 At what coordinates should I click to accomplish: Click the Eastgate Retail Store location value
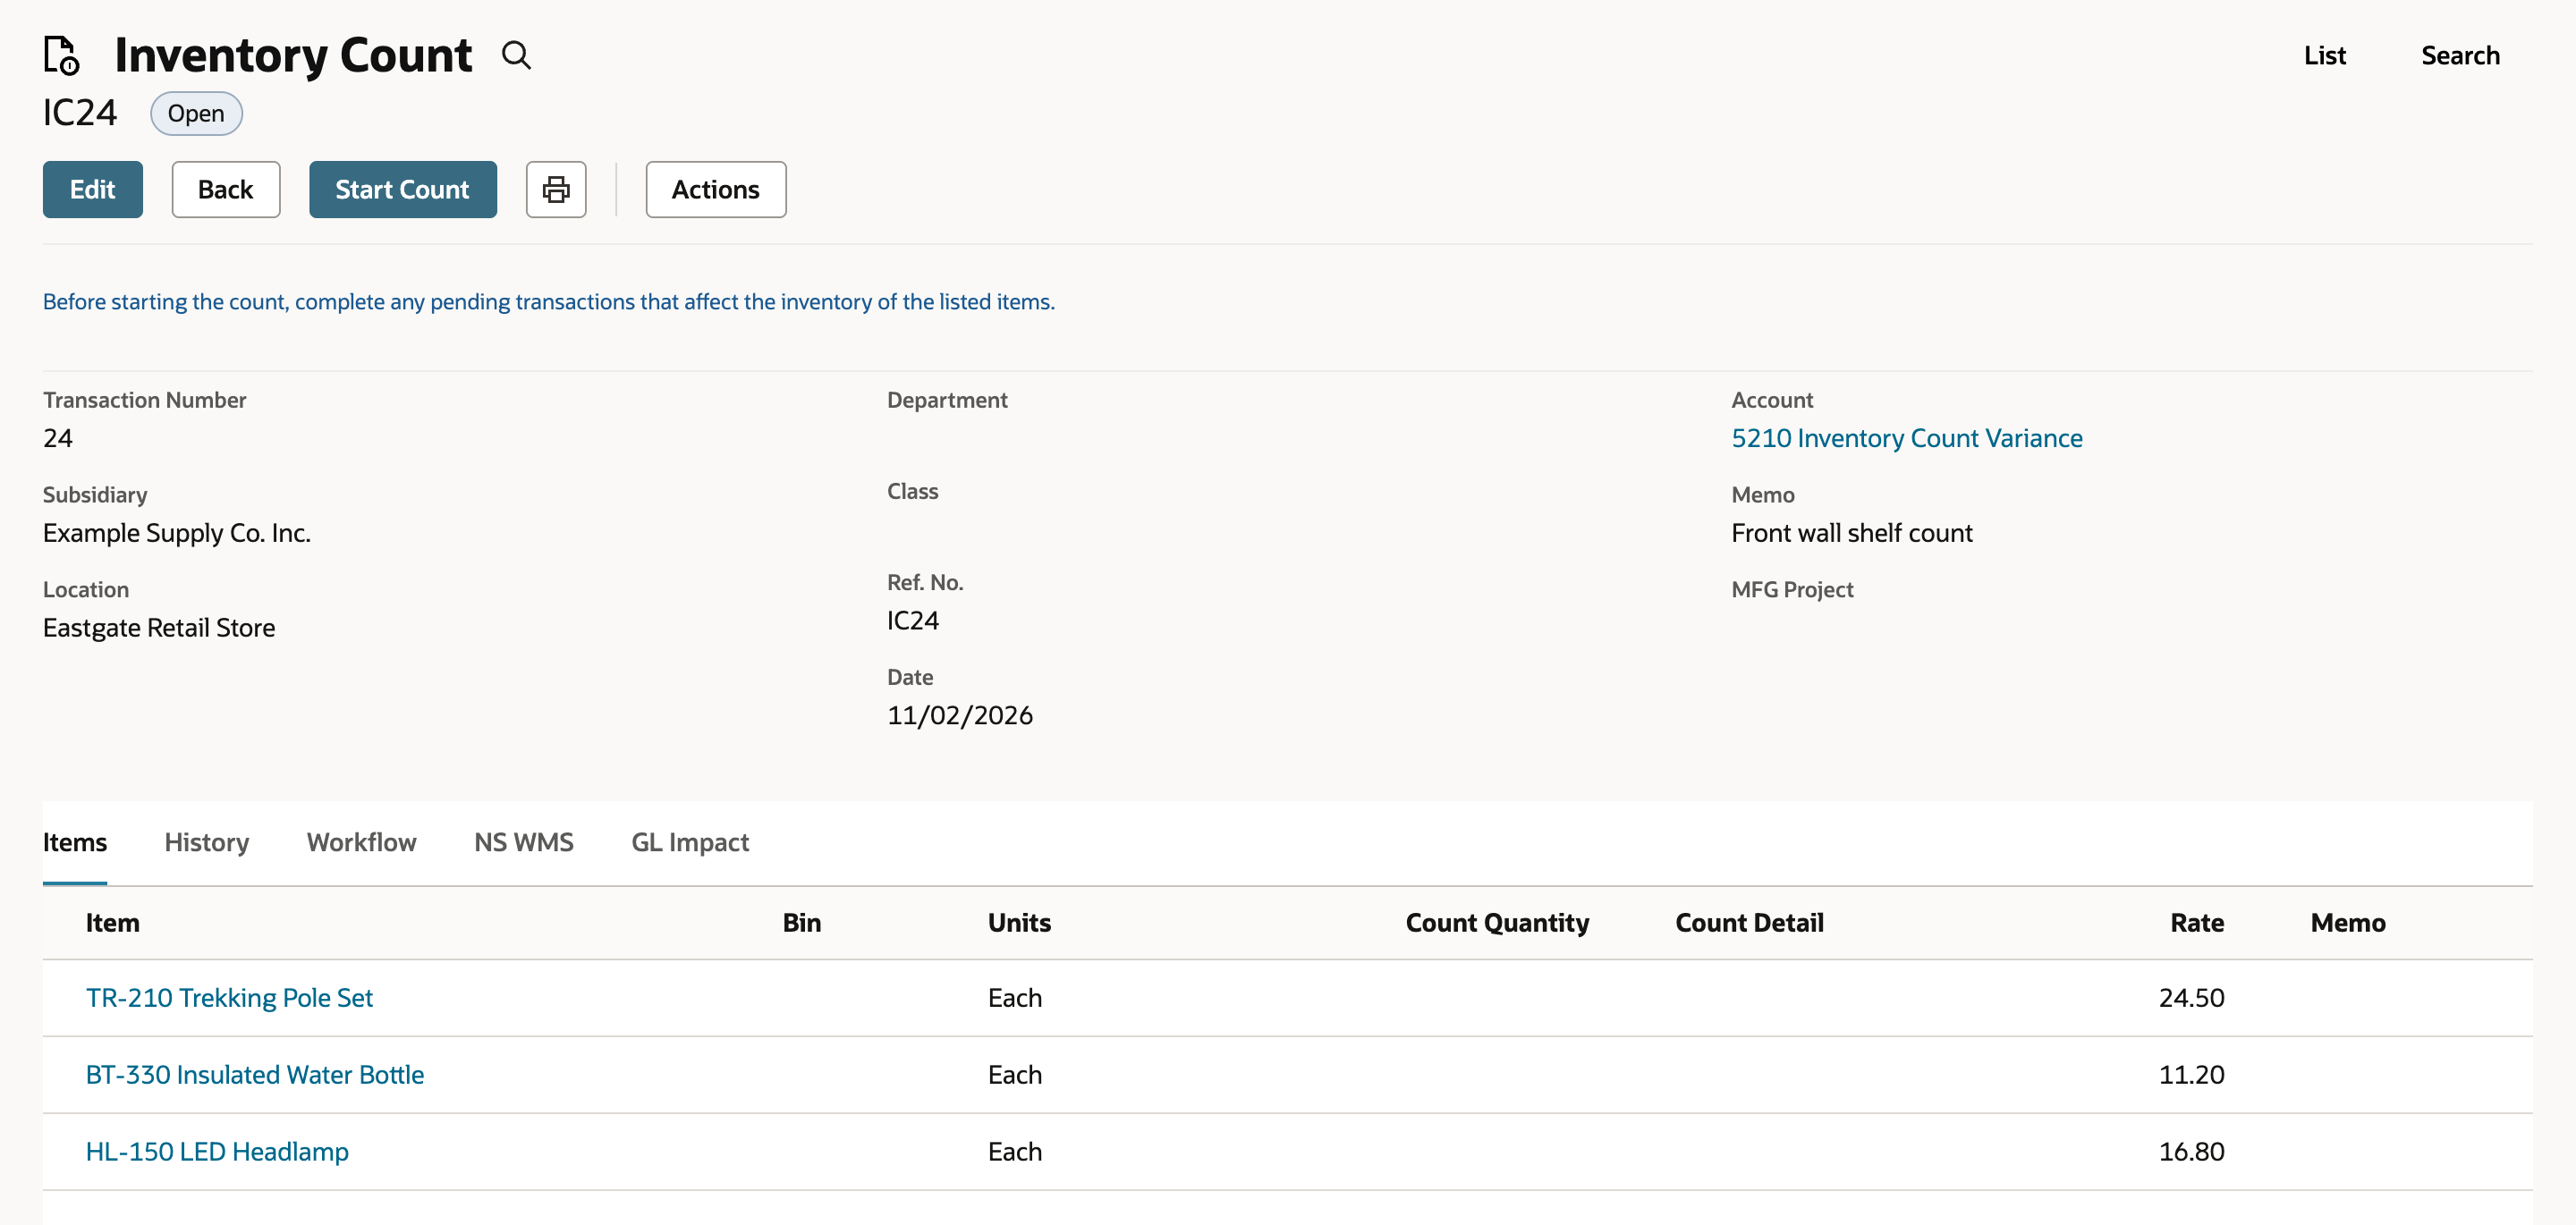[159, 627]
